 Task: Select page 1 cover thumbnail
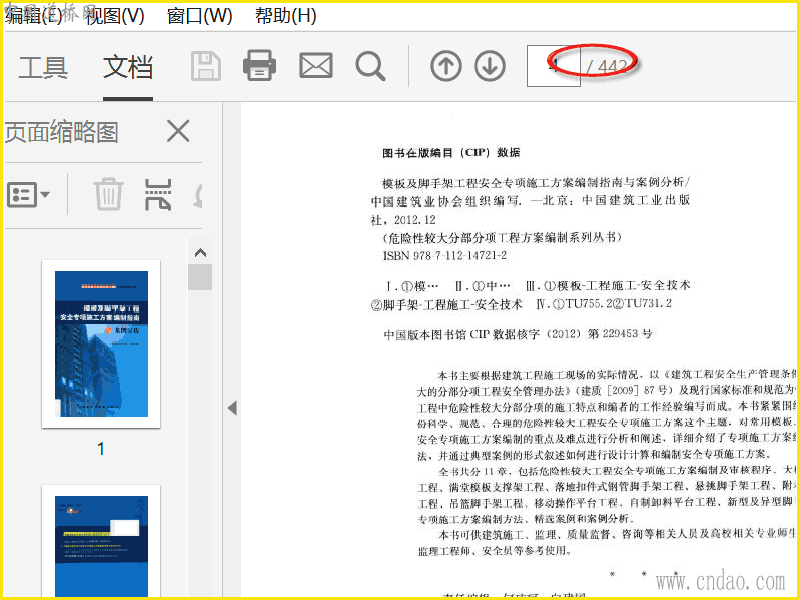coord(101,344)
